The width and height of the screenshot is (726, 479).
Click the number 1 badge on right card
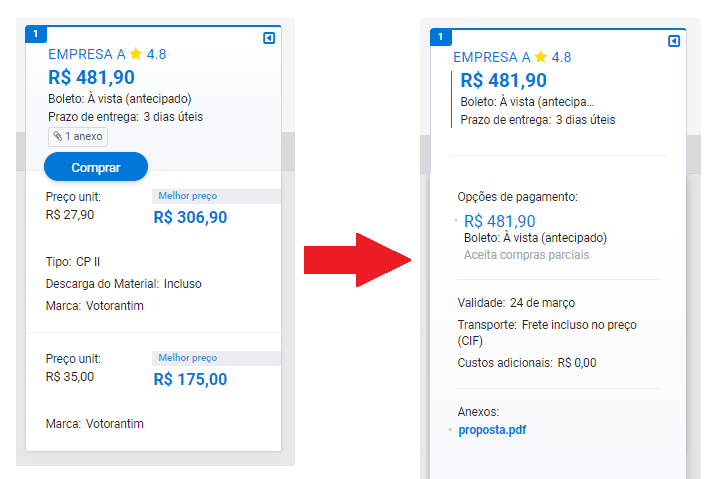point(441,37)
